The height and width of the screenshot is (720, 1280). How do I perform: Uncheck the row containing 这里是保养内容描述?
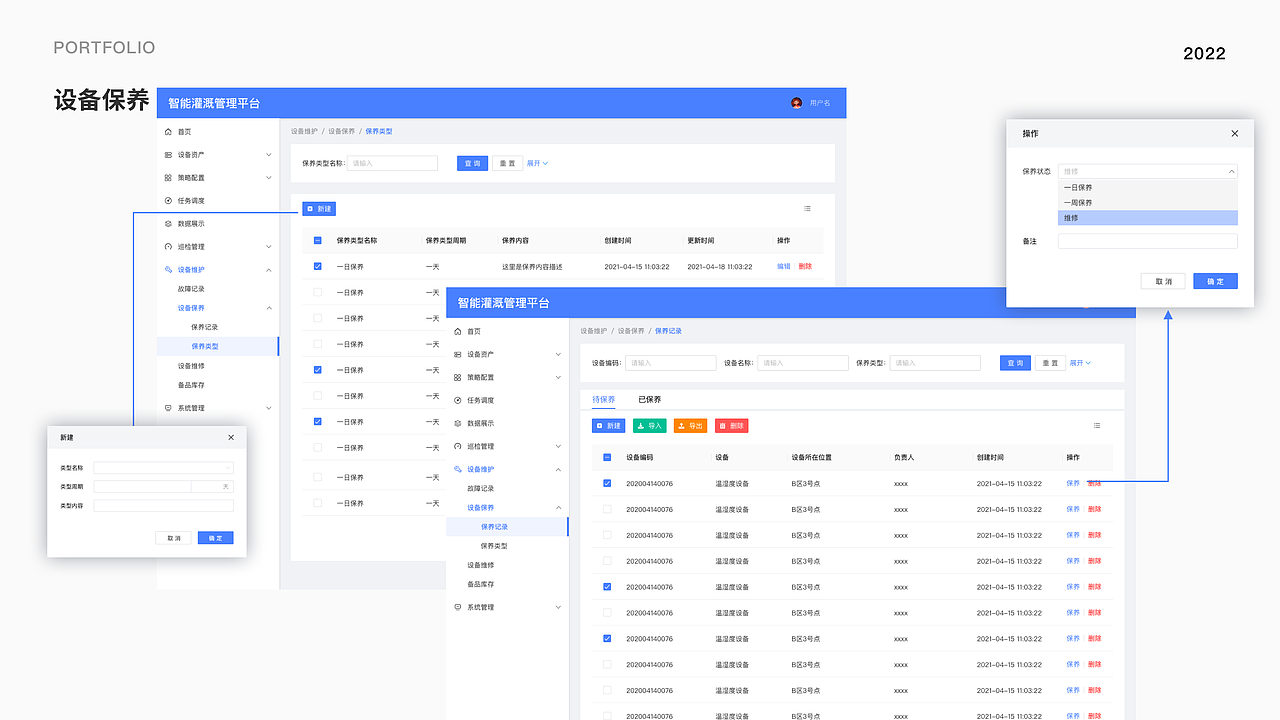point(318,267)
